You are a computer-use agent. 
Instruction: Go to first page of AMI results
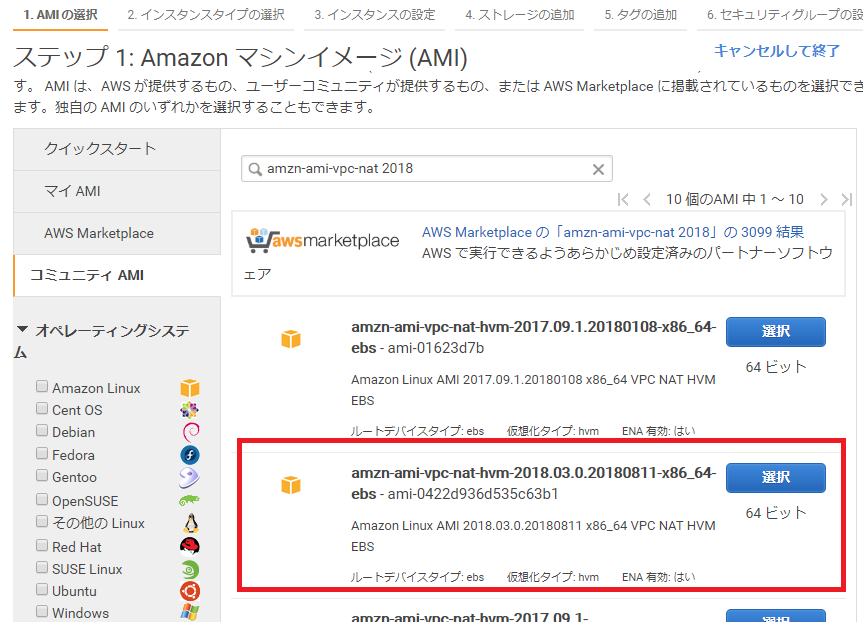point(623,199)
